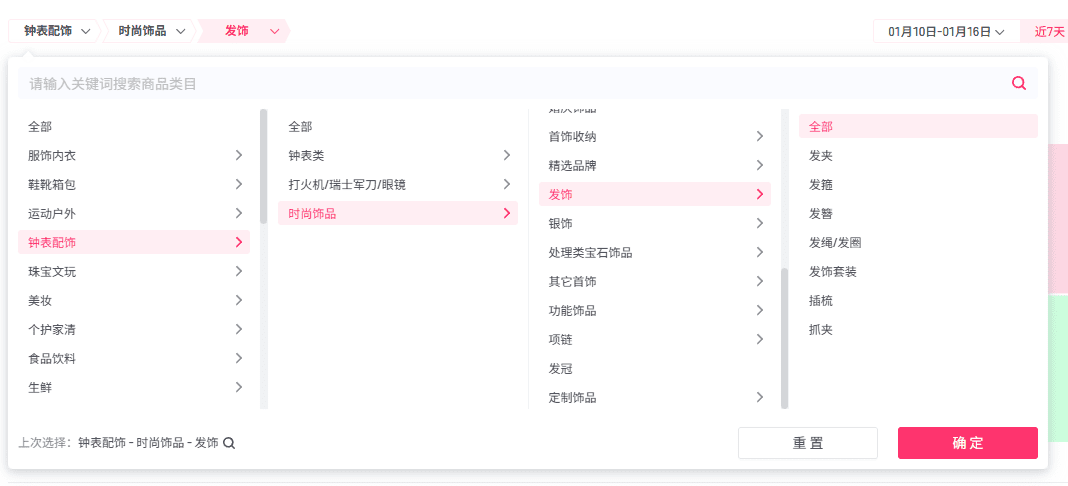Type in the category keyword search field
Viewport: 1068px width, 486px height.
click(500, 84)
